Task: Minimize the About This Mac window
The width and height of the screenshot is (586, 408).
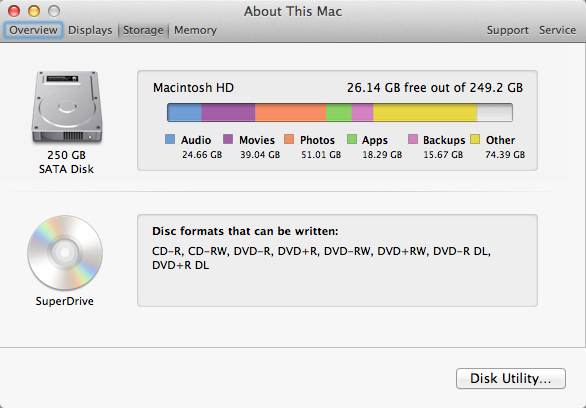Action: point(34,11)
